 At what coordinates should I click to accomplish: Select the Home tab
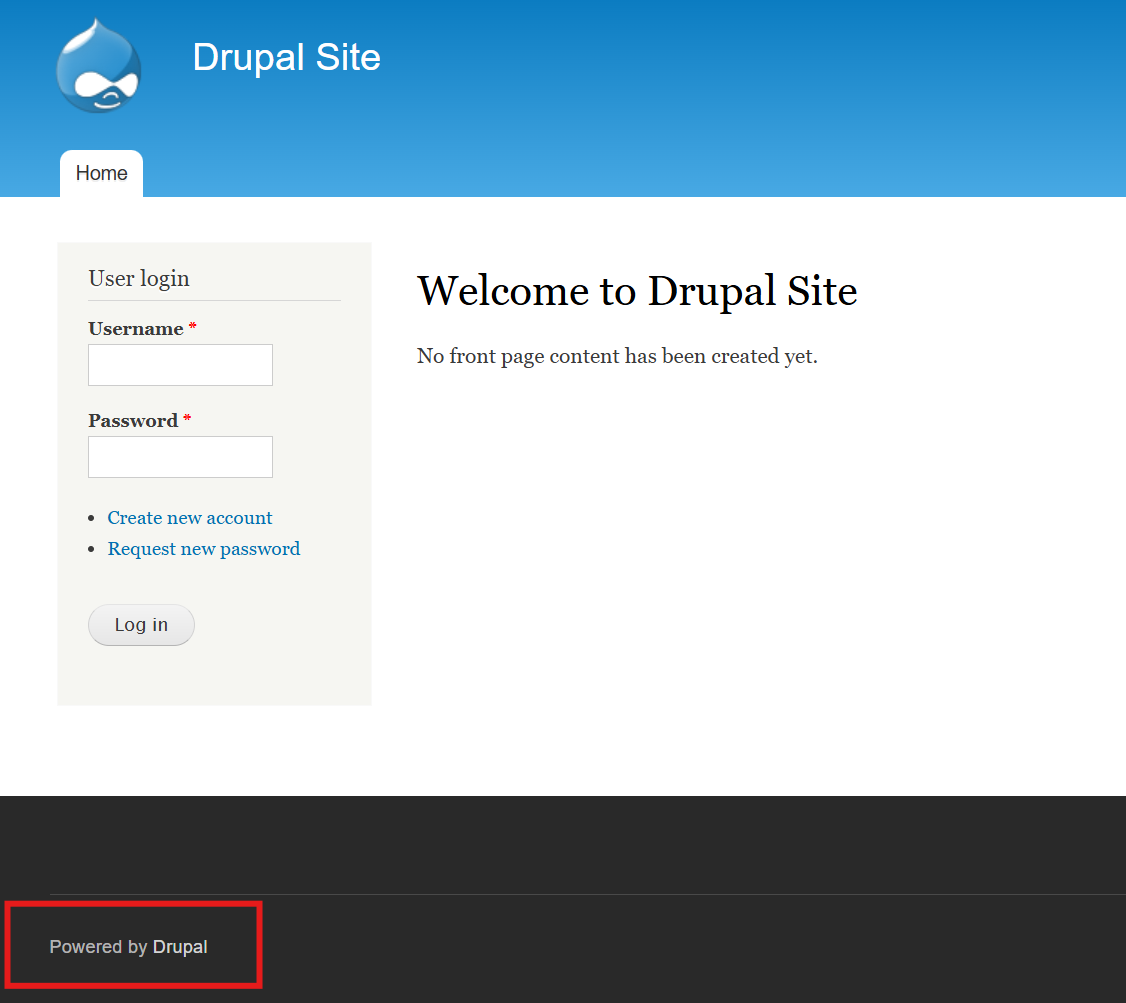[x=101, y=174]
